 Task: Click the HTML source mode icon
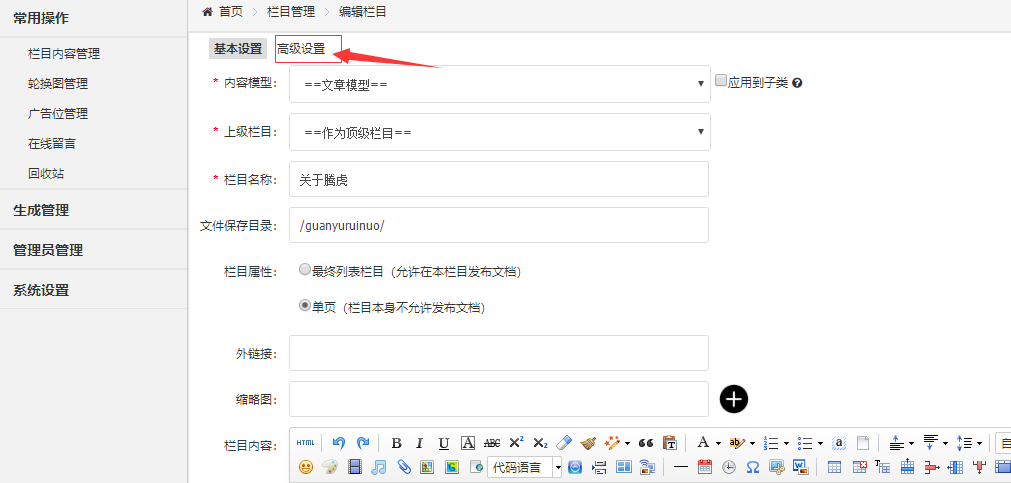(305, 443)
